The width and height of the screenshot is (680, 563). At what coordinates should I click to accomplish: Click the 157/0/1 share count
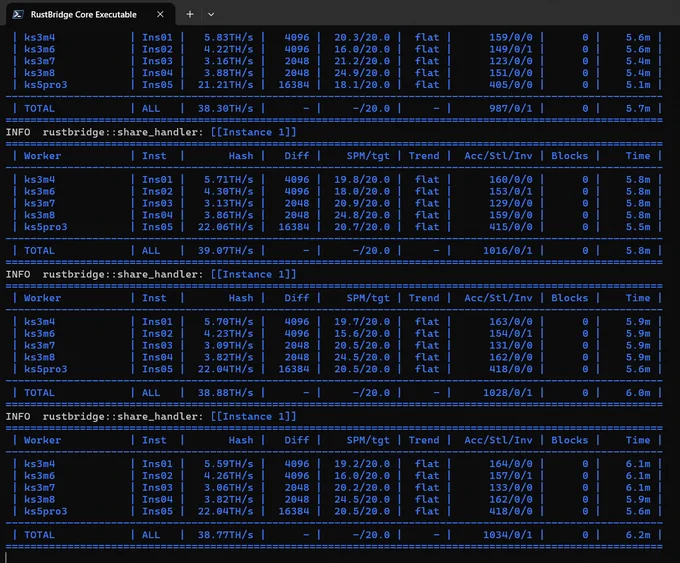tap(511, 476)
